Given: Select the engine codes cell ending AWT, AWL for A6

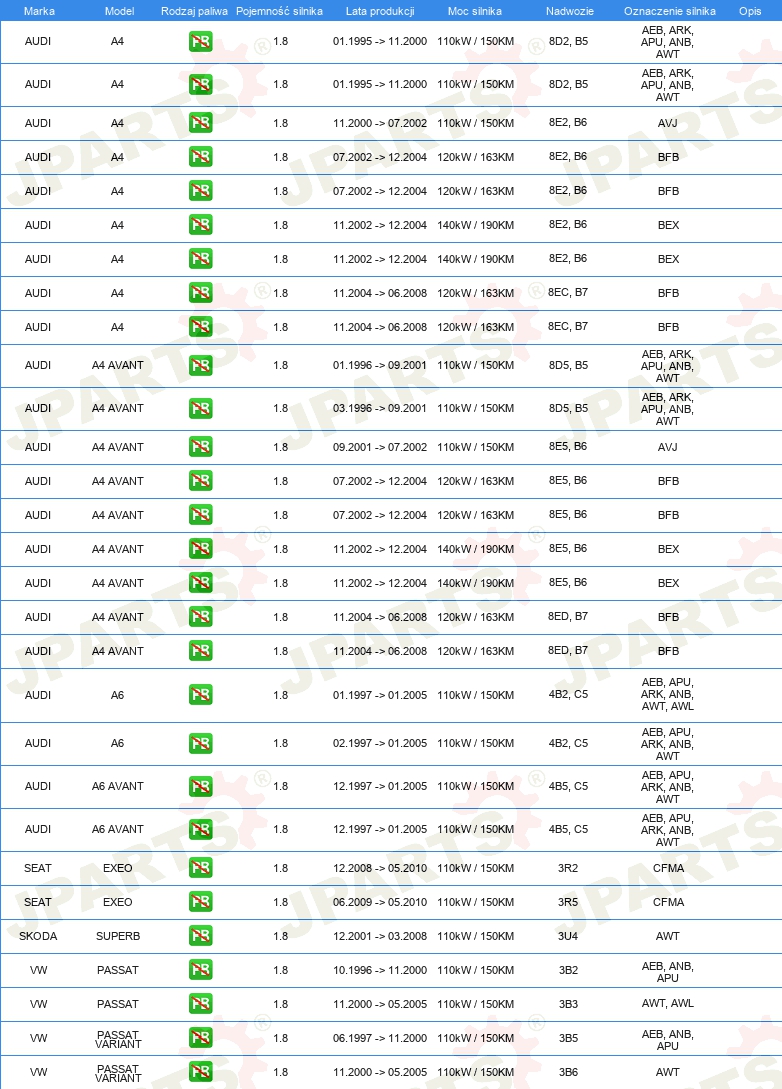Looking at the screenshot, I should click(667, 695).
